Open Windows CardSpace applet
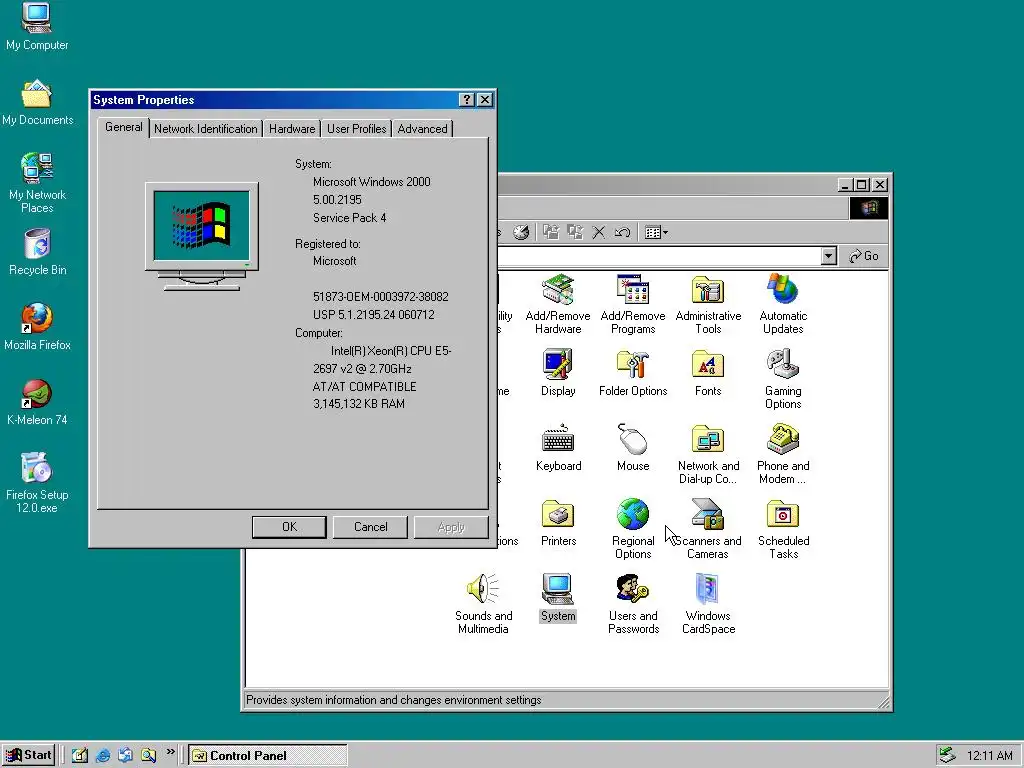The width and height of the screenshot is (1024, 768). pos(708,604)
